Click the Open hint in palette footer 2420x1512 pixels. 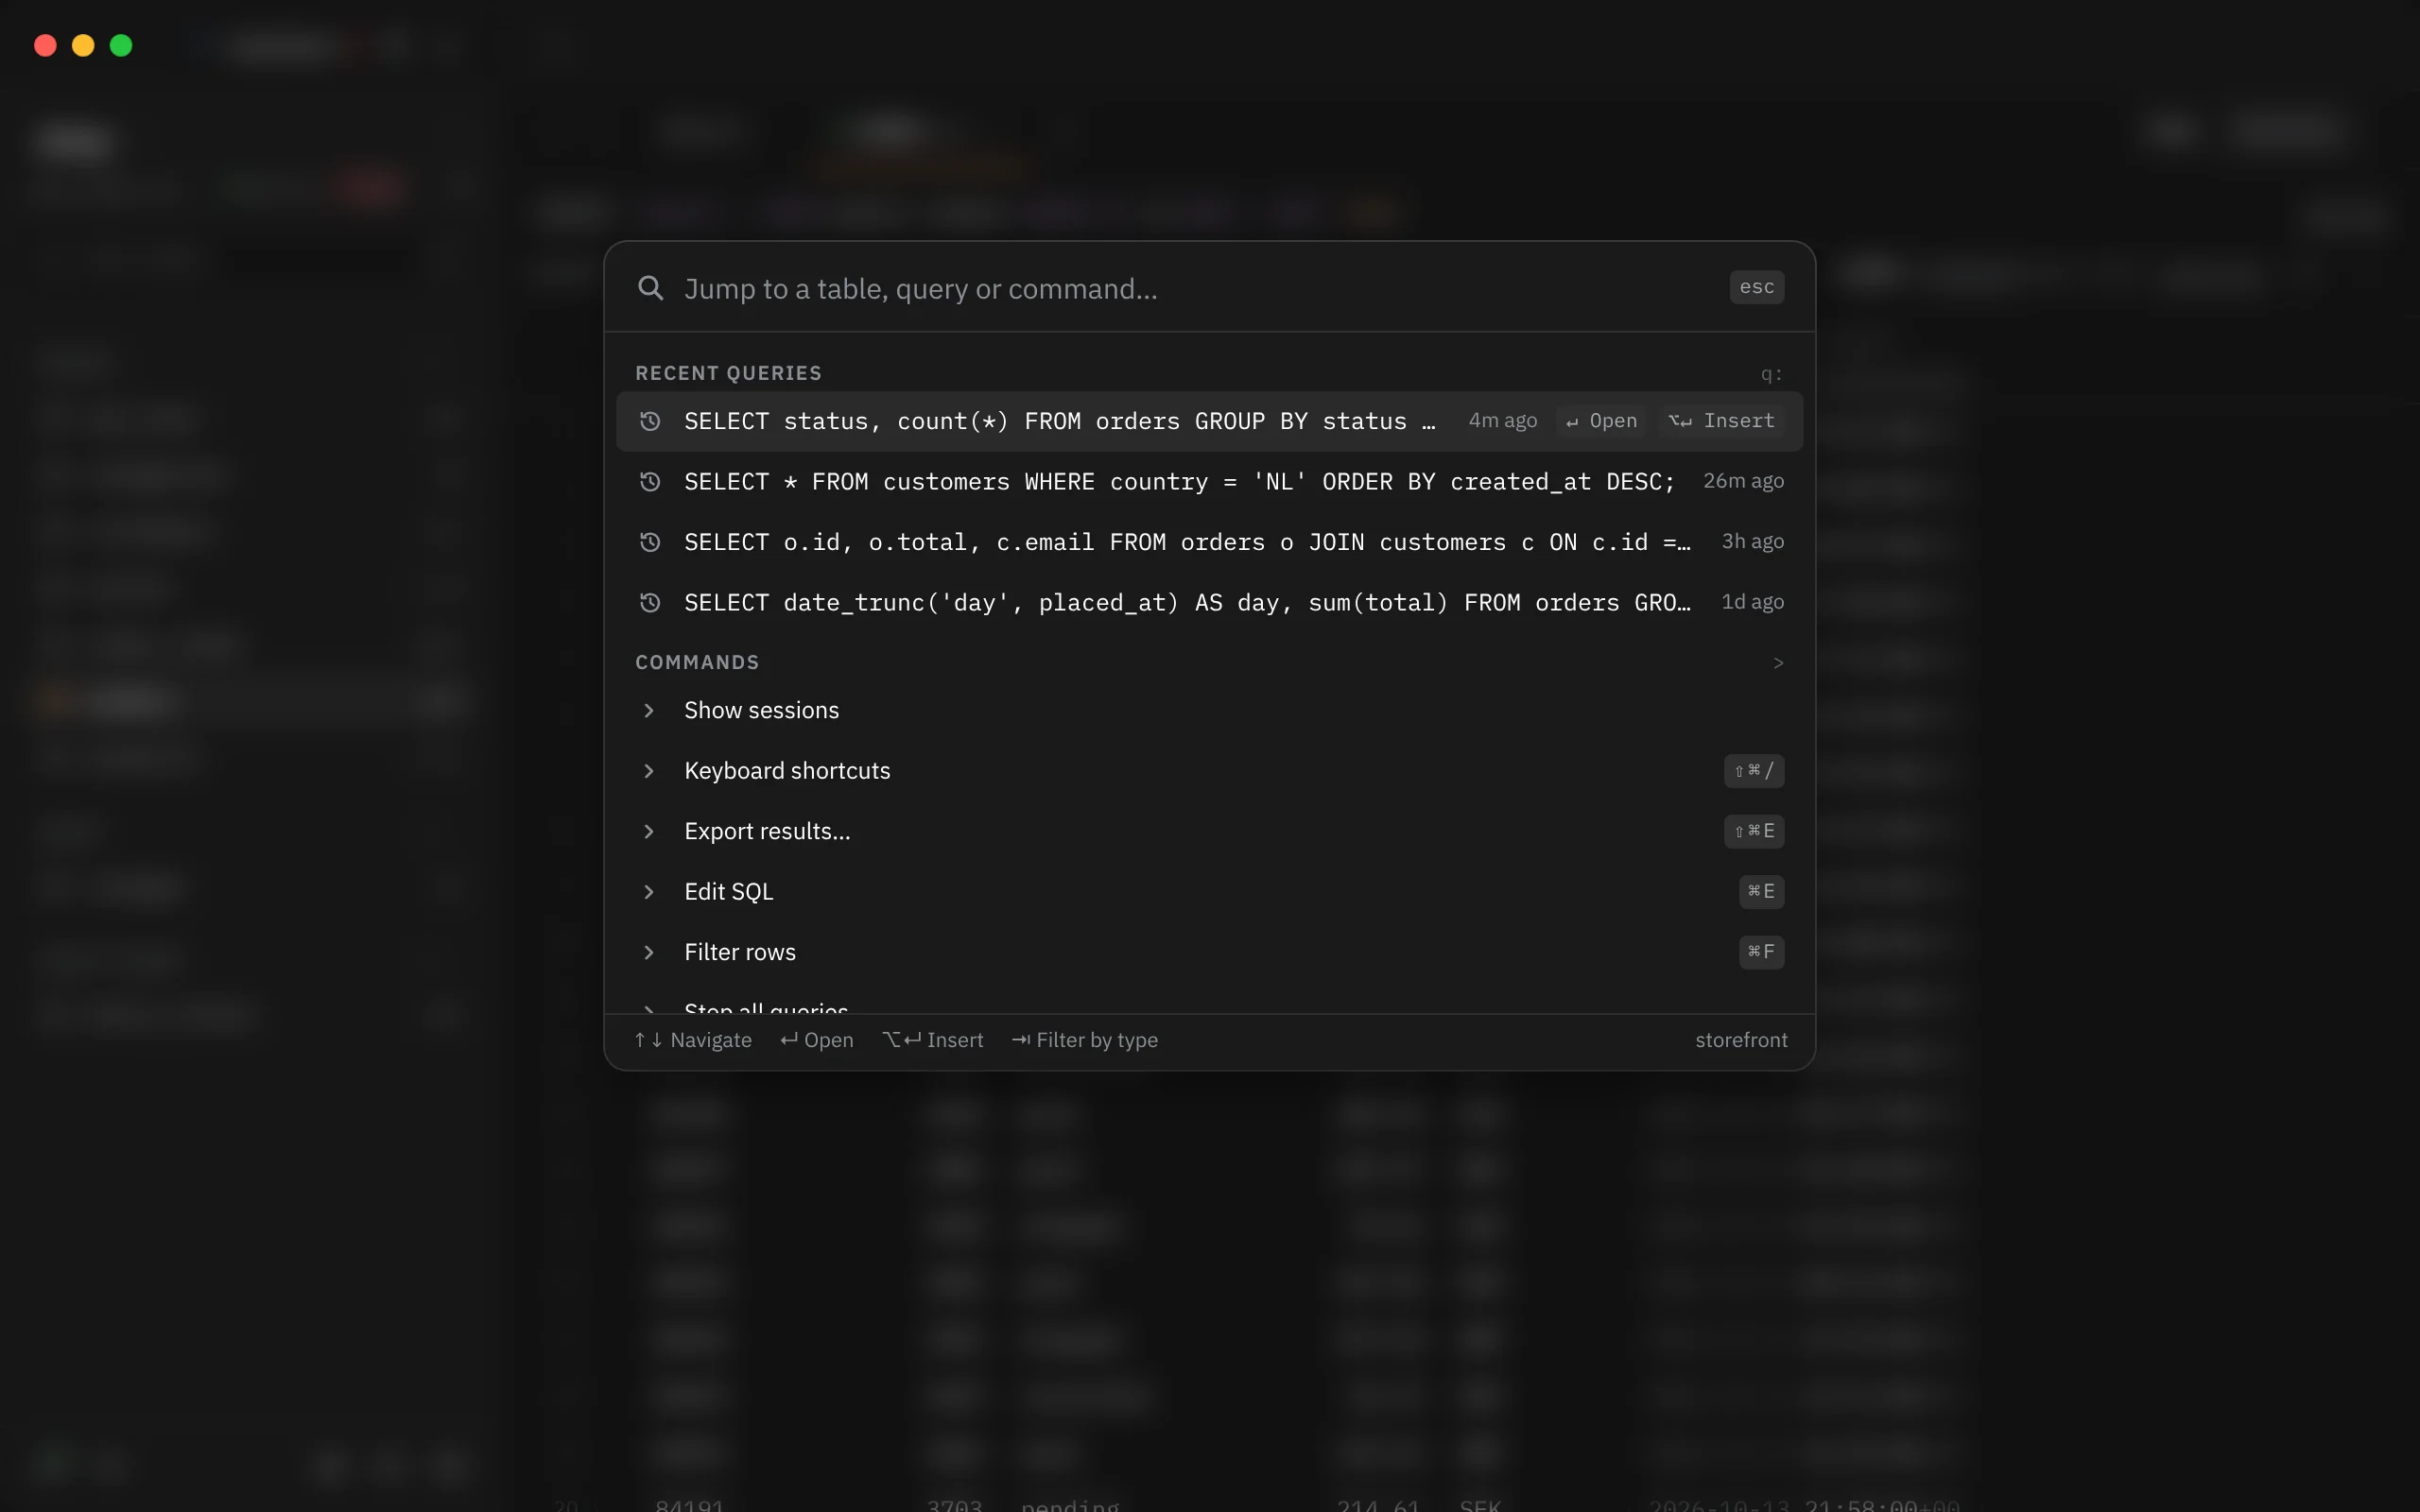point(817,1040)
